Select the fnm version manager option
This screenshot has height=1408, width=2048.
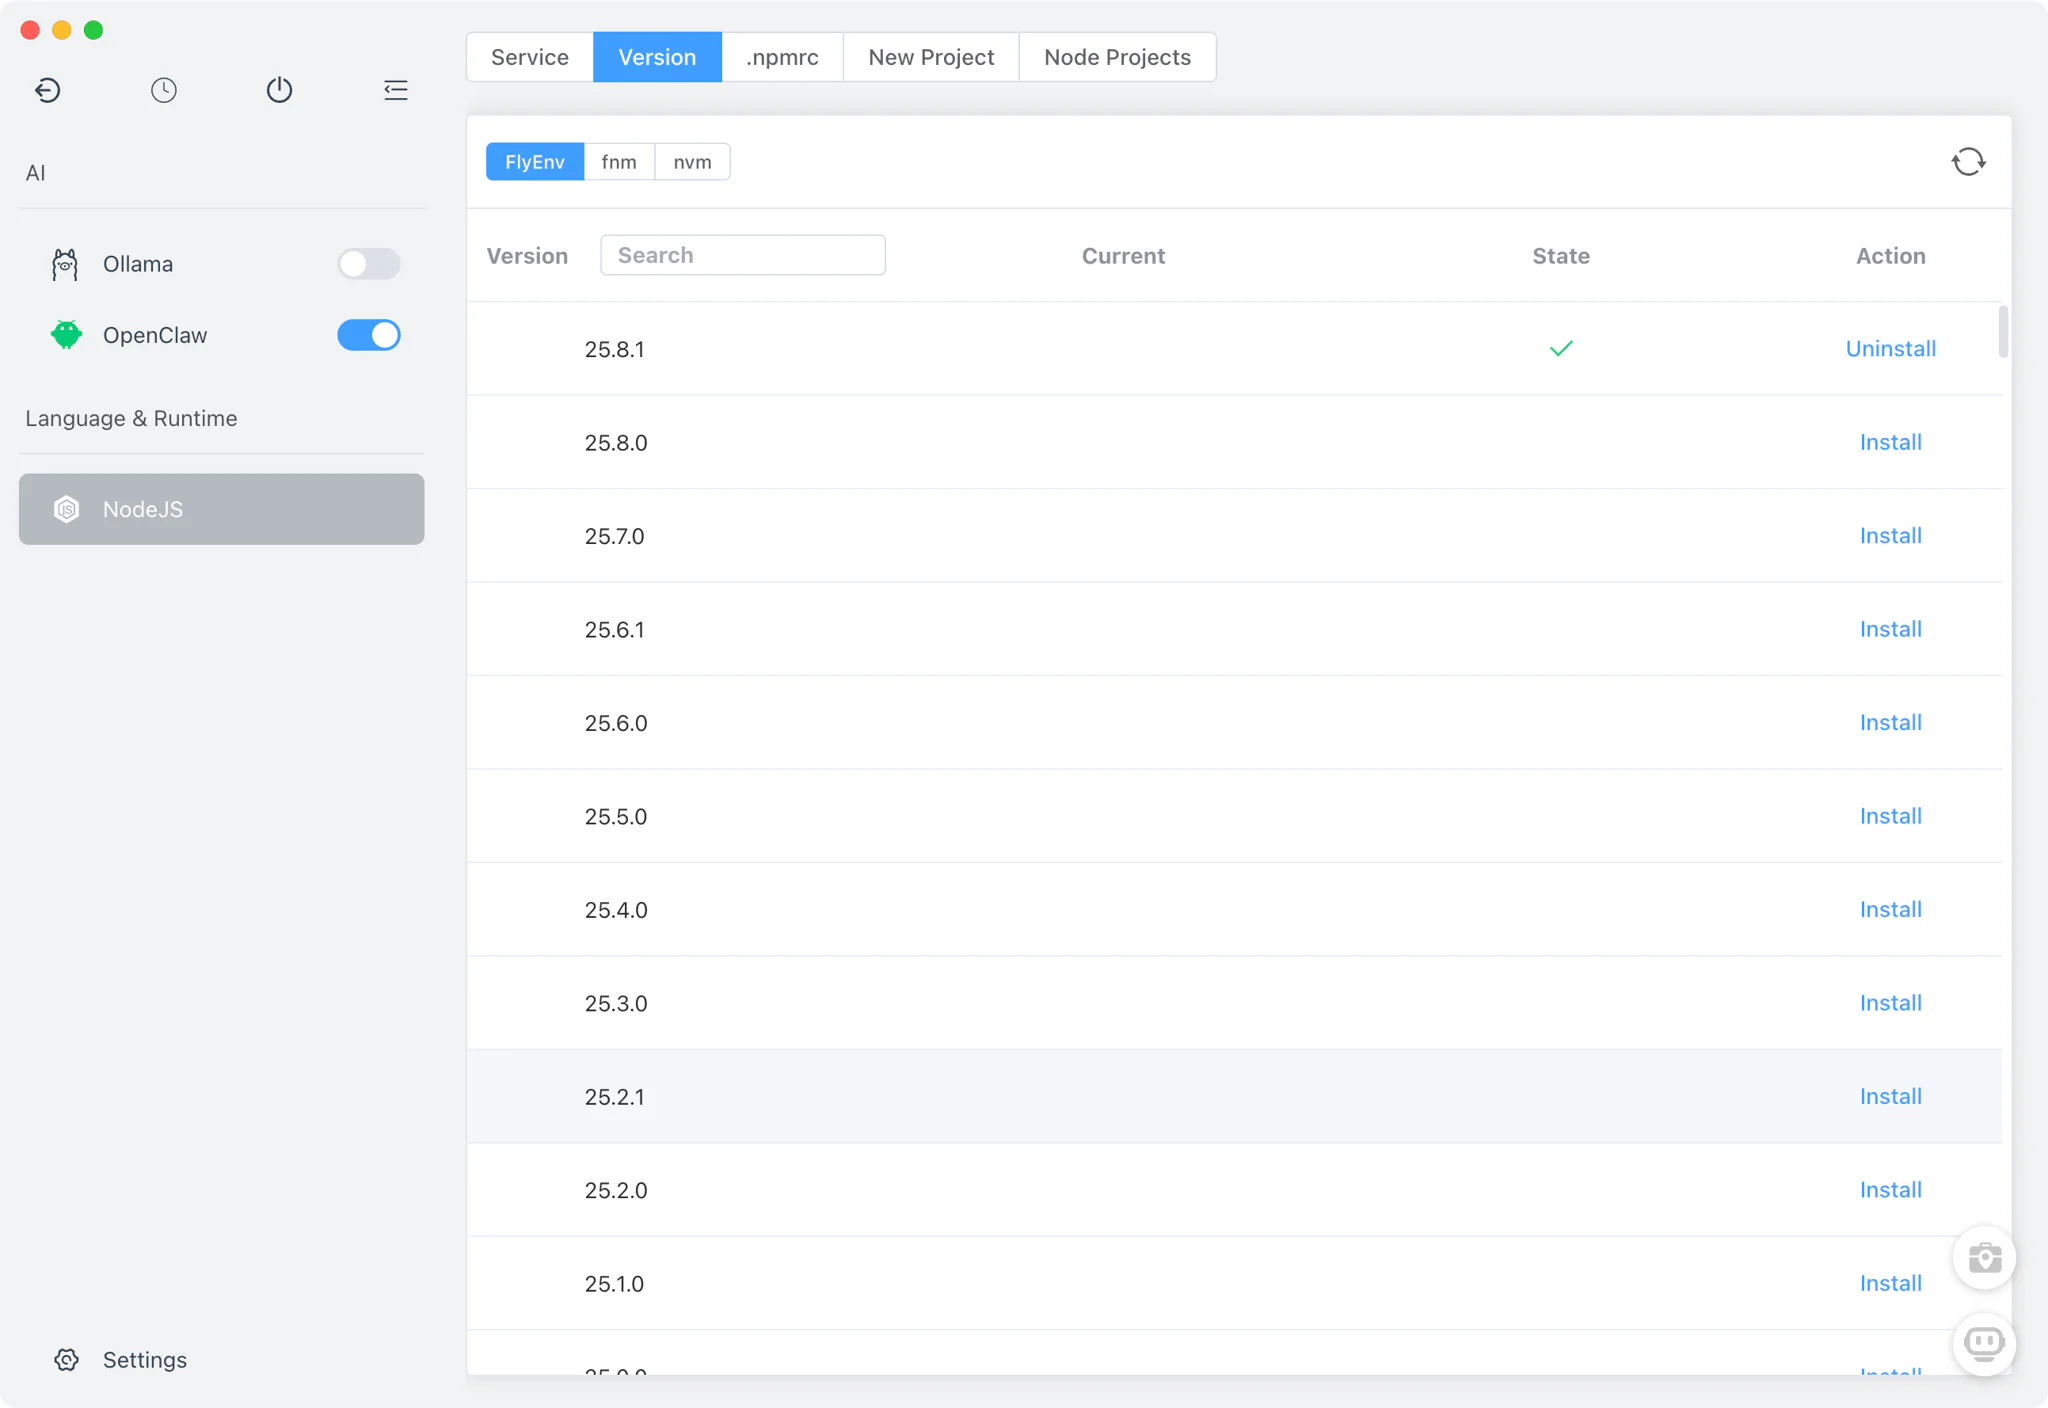click(x=619, y=162)
